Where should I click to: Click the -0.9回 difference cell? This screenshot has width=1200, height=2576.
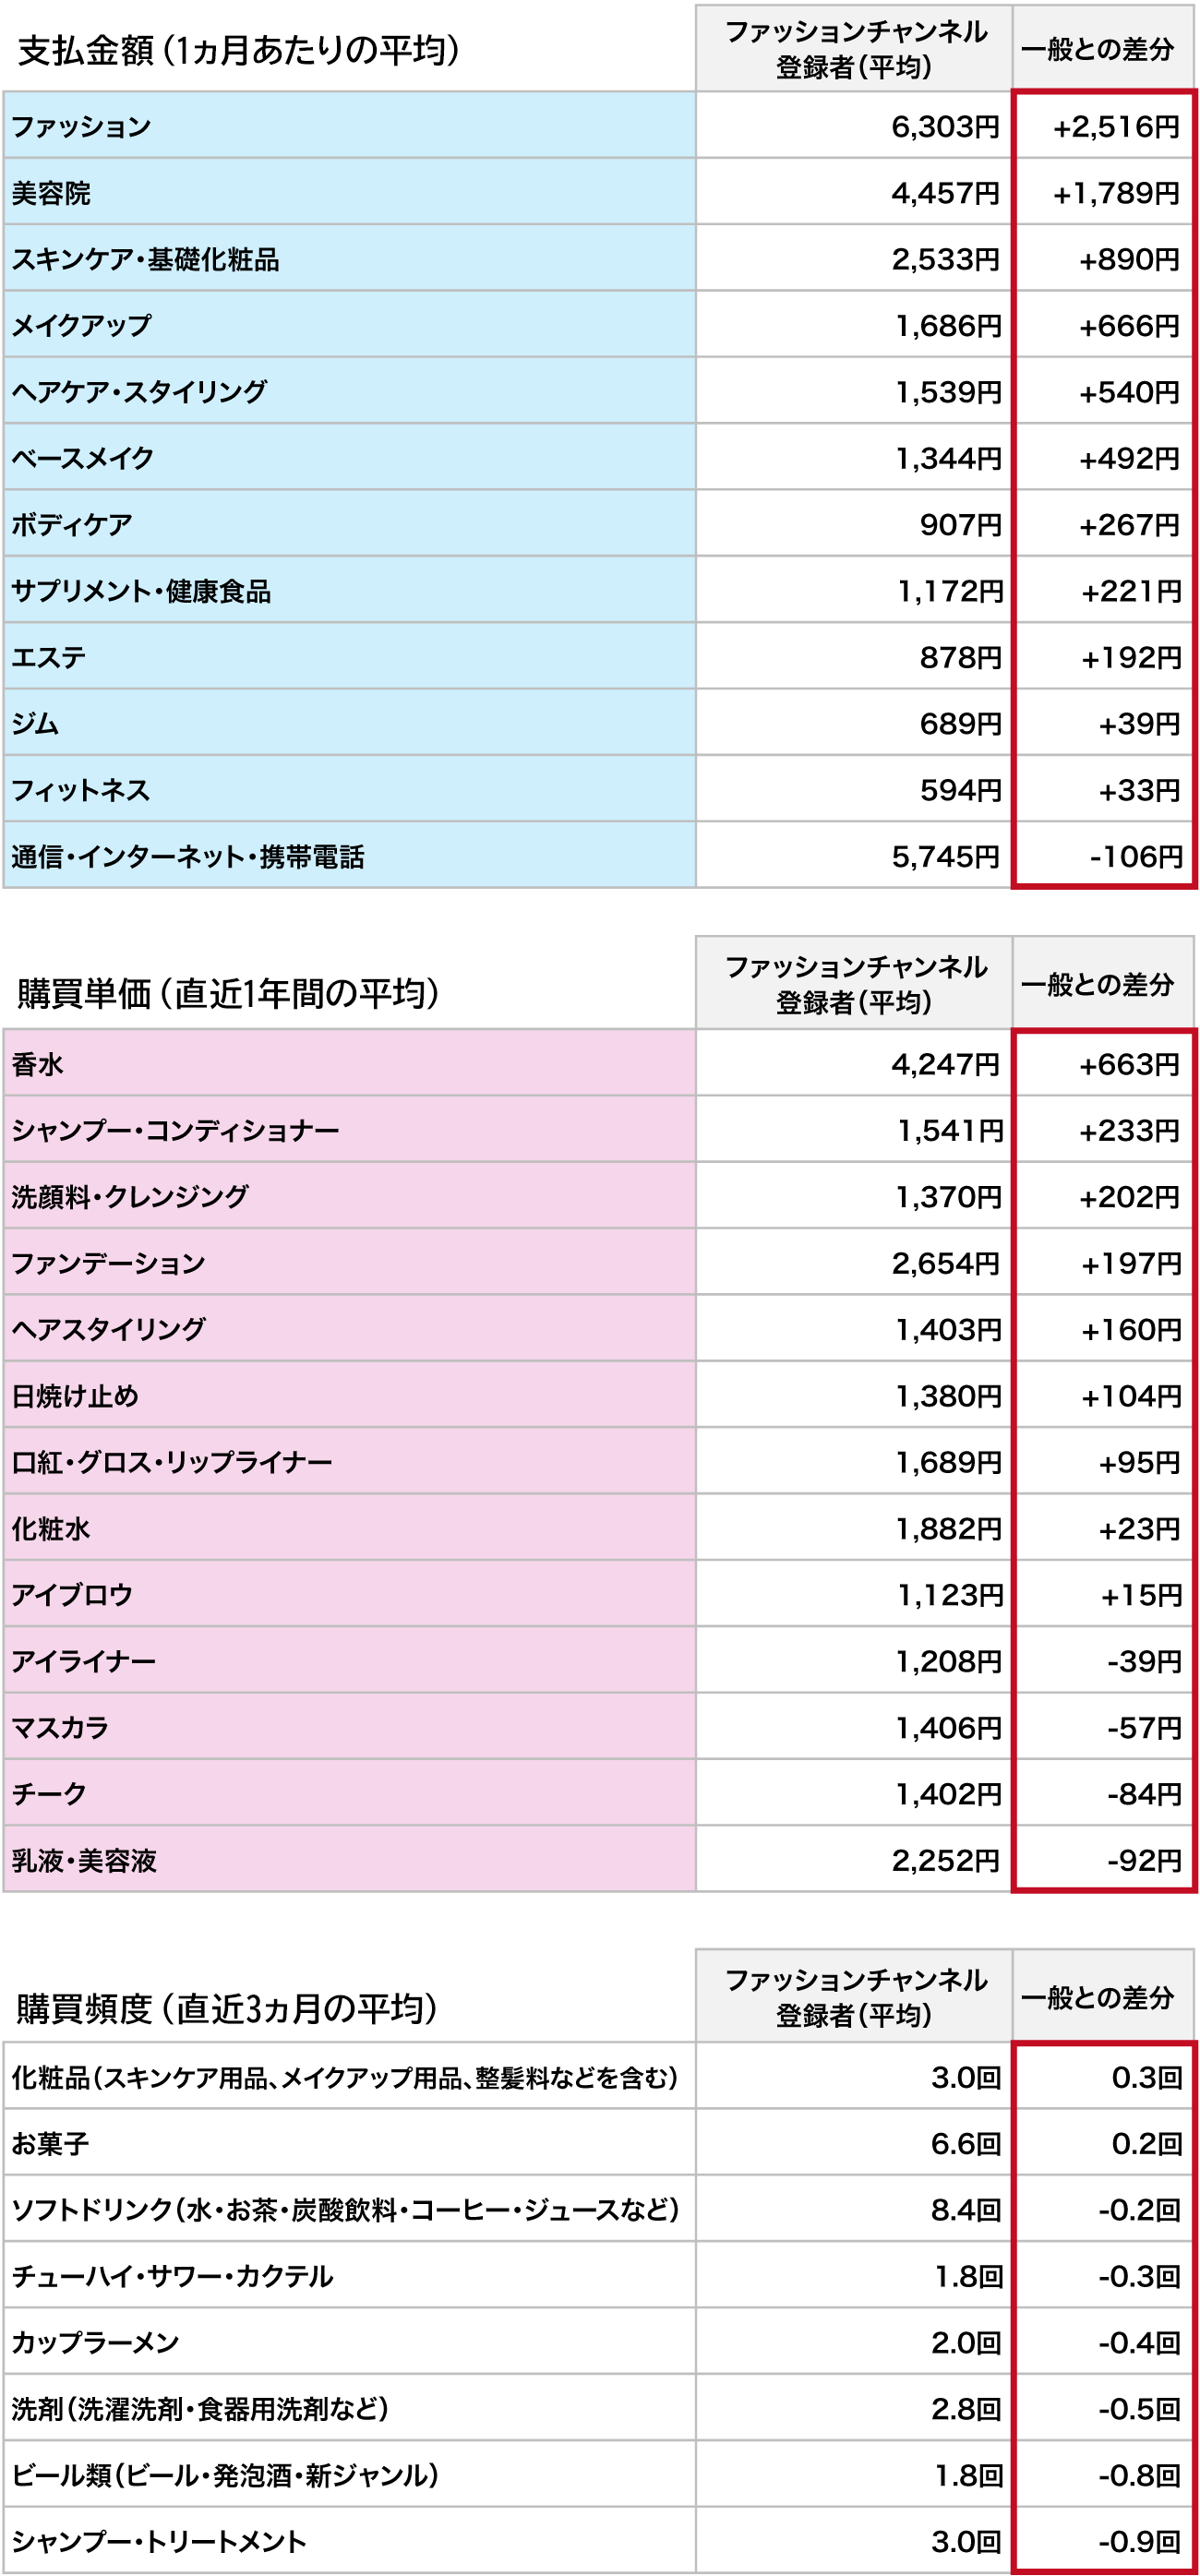[1139, 2541]
